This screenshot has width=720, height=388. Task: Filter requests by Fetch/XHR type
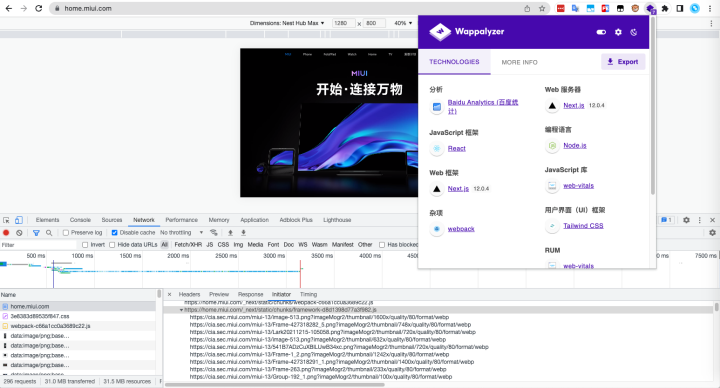pos(188,245)
